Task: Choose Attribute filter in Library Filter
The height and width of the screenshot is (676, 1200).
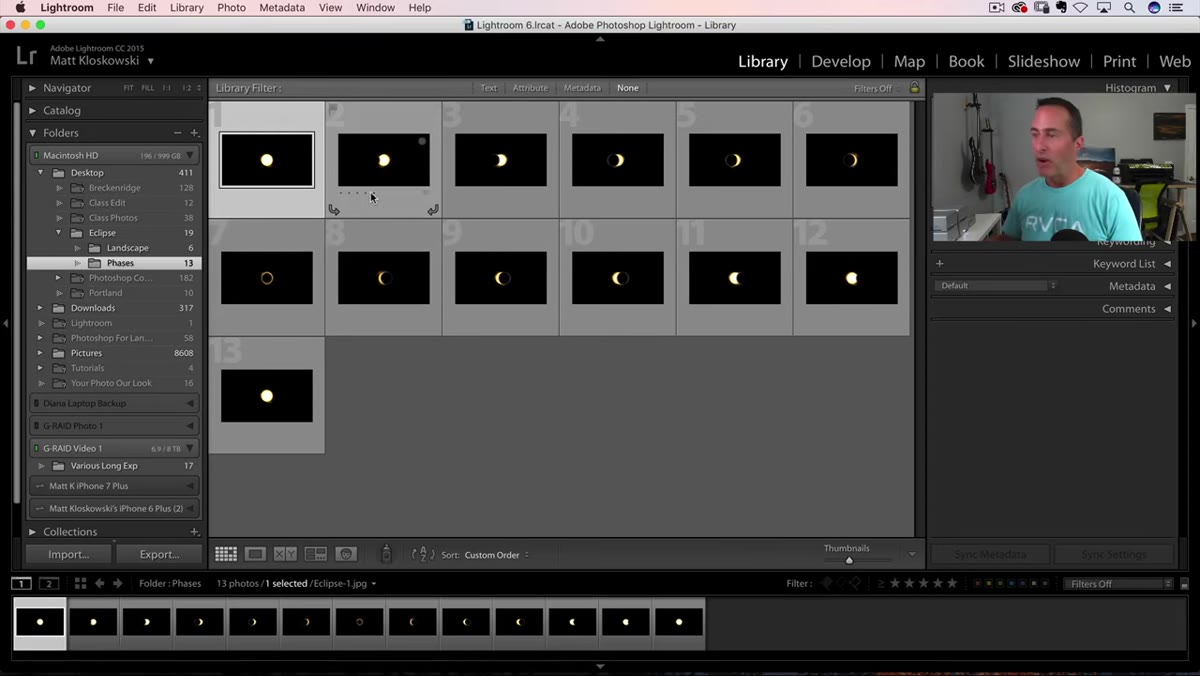Action: click(x=530, y=88)
